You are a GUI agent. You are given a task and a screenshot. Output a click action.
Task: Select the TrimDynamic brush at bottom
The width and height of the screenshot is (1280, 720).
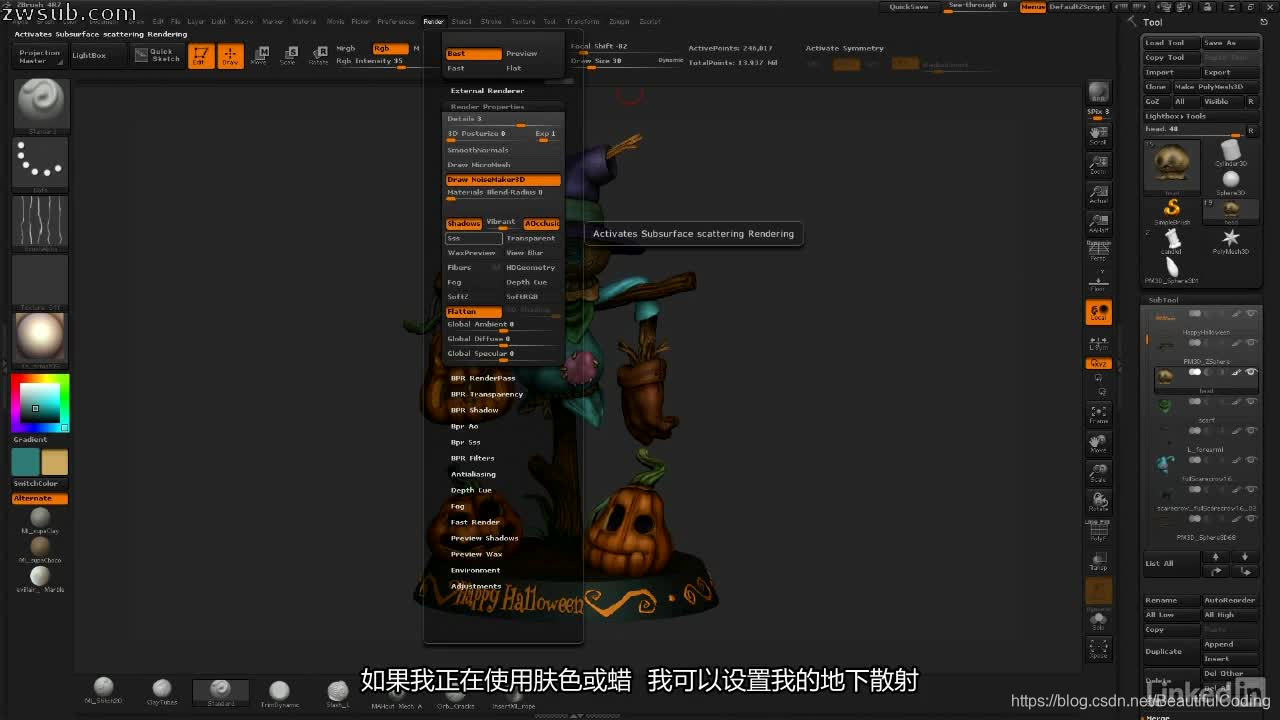(x=280, y=692)
